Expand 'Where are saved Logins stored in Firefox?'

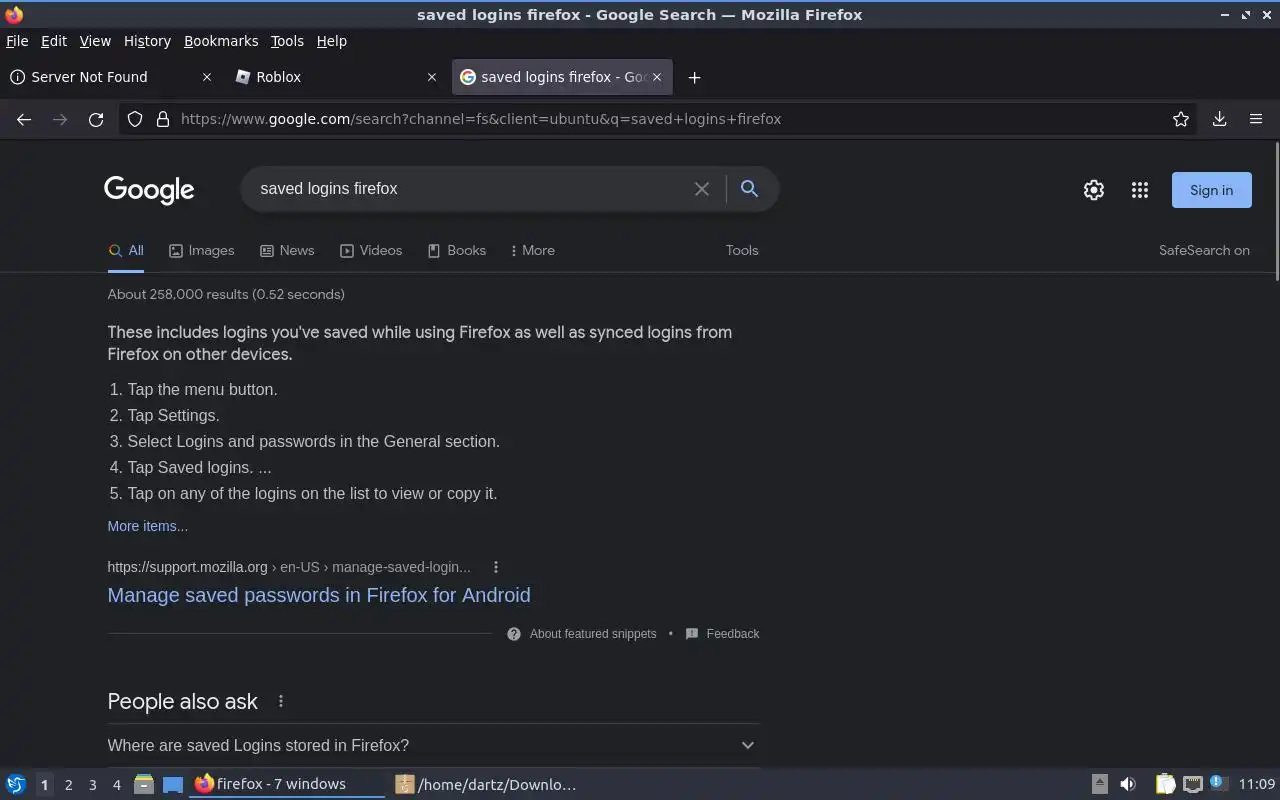coord(433,745)
